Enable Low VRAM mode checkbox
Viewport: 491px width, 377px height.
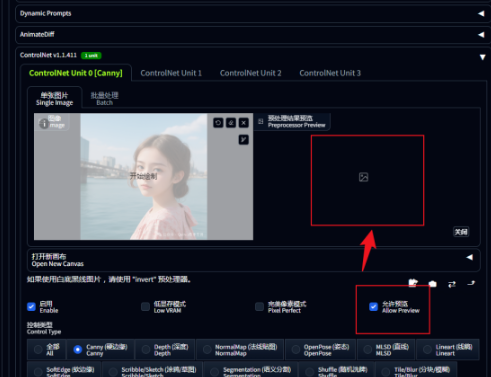click(145, 307)
